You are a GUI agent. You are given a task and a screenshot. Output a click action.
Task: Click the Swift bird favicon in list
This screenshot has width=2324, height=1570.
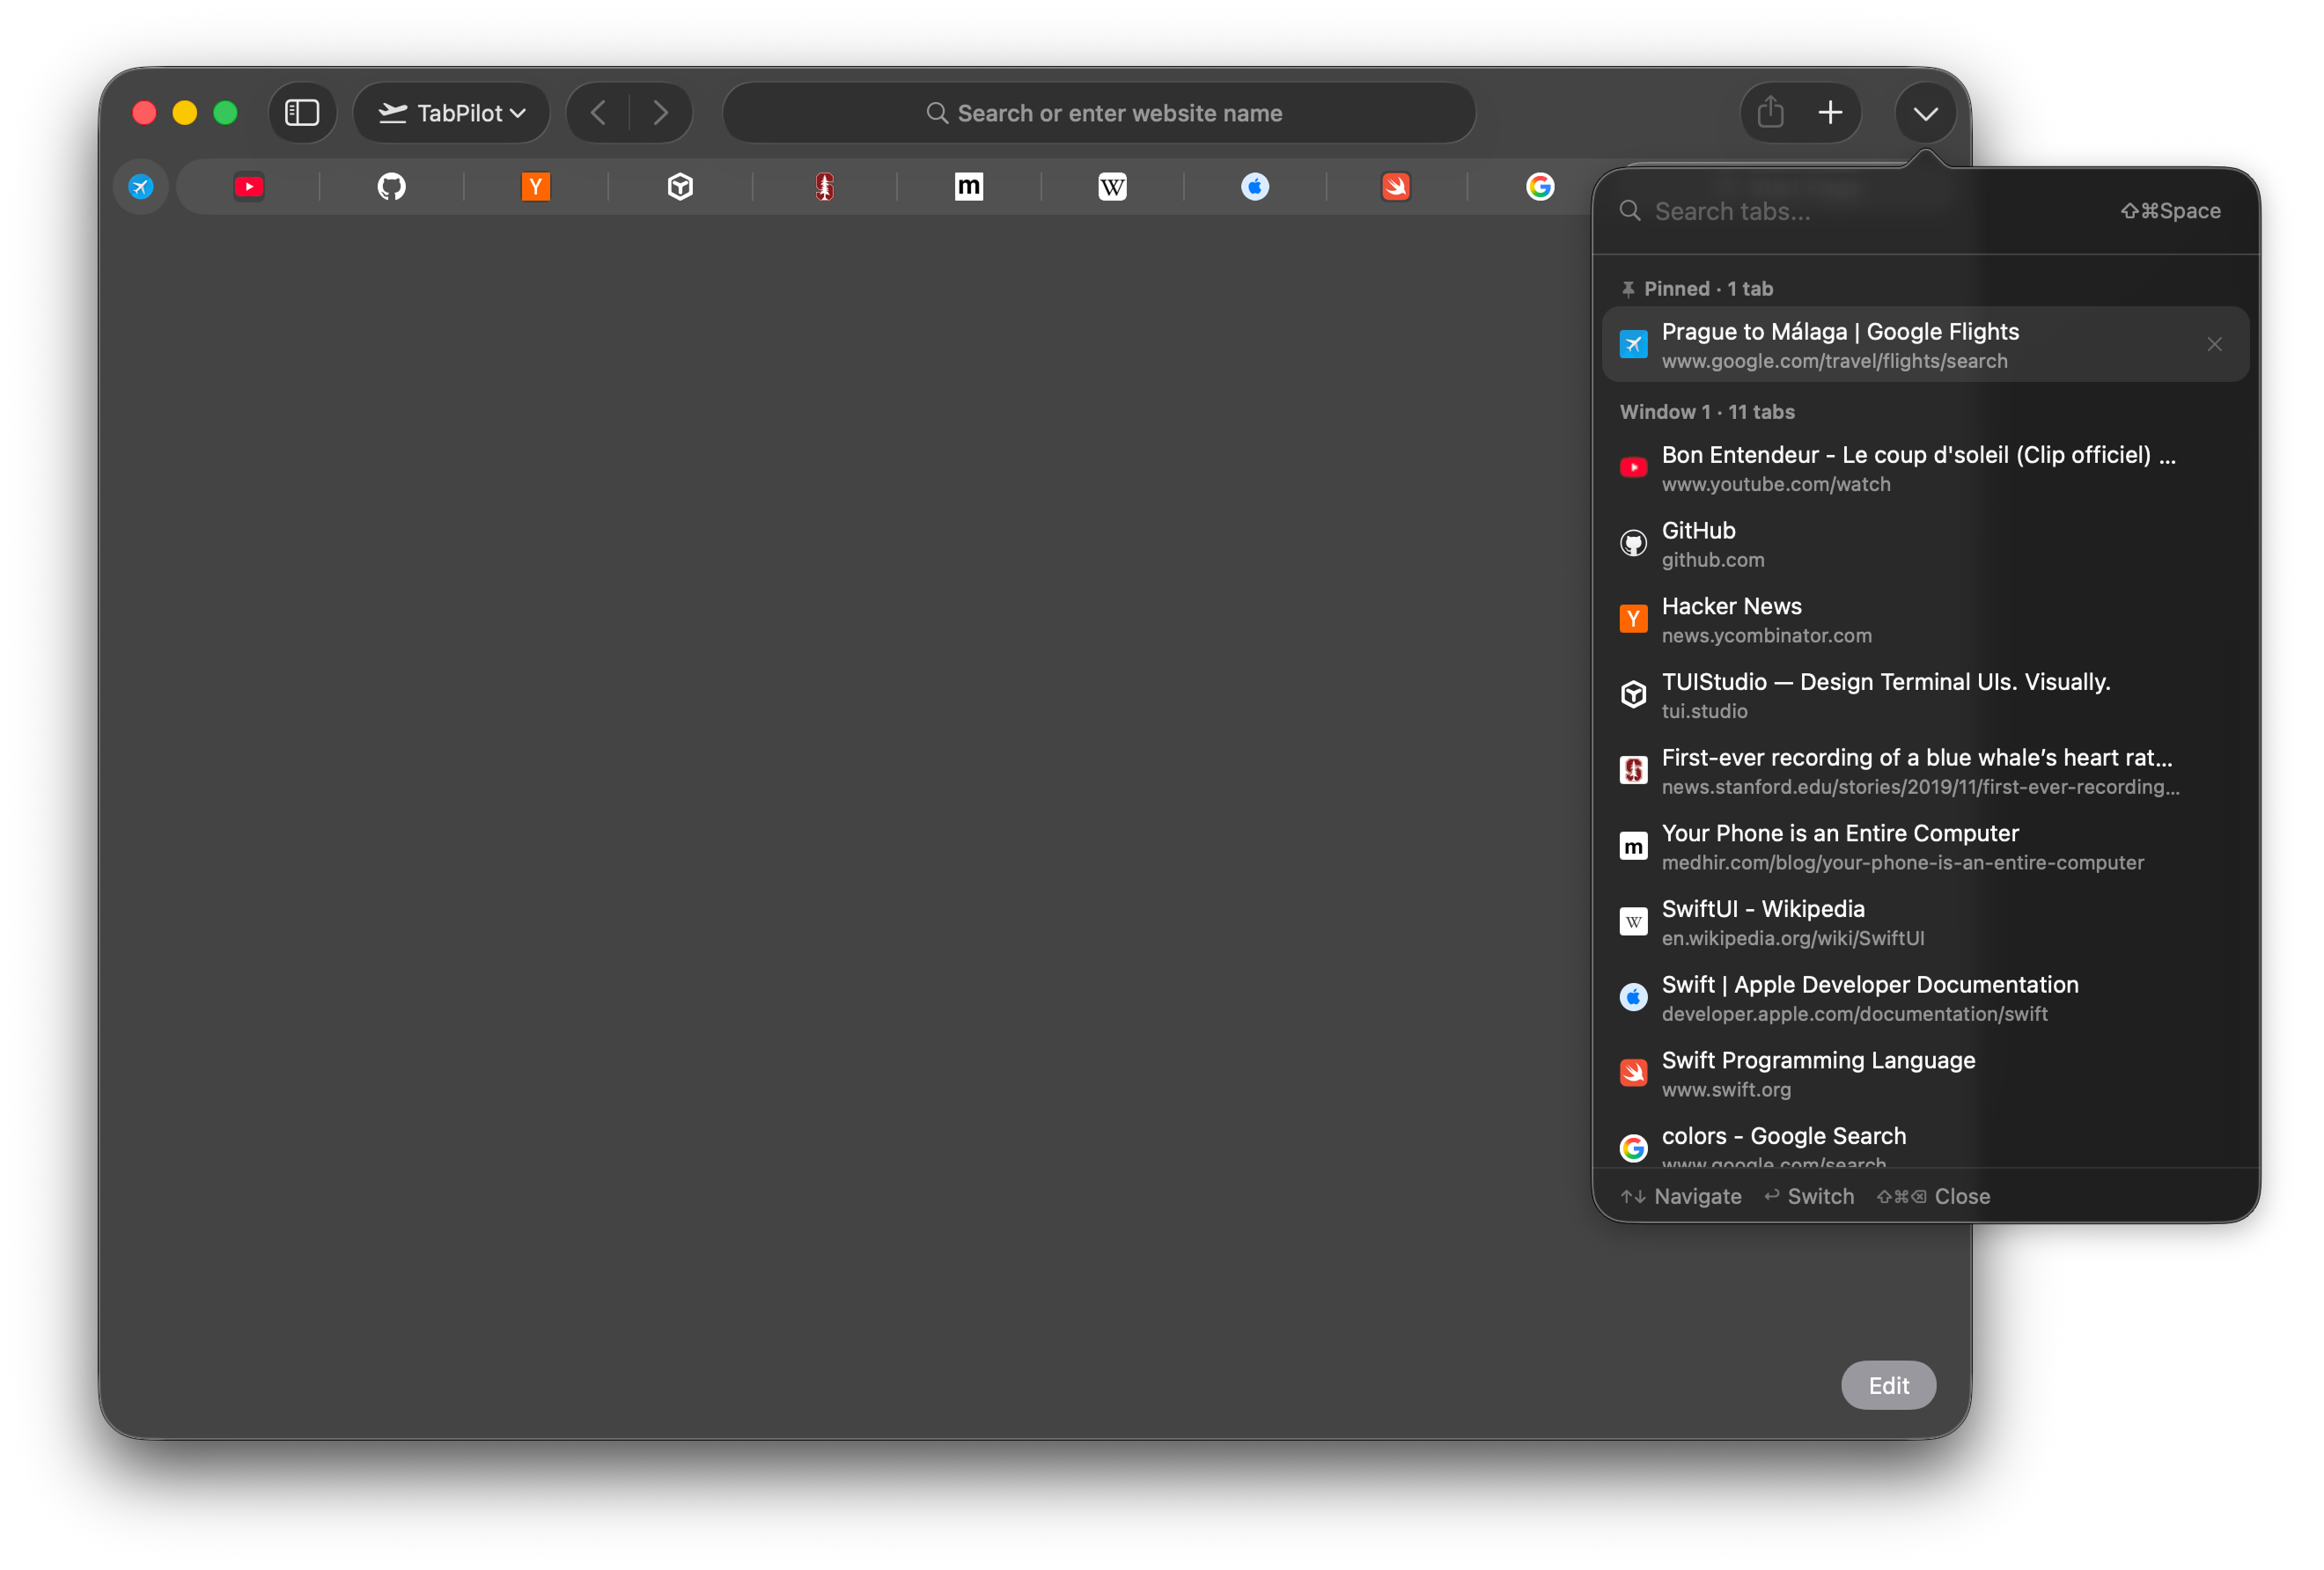coord(1633,1073)
